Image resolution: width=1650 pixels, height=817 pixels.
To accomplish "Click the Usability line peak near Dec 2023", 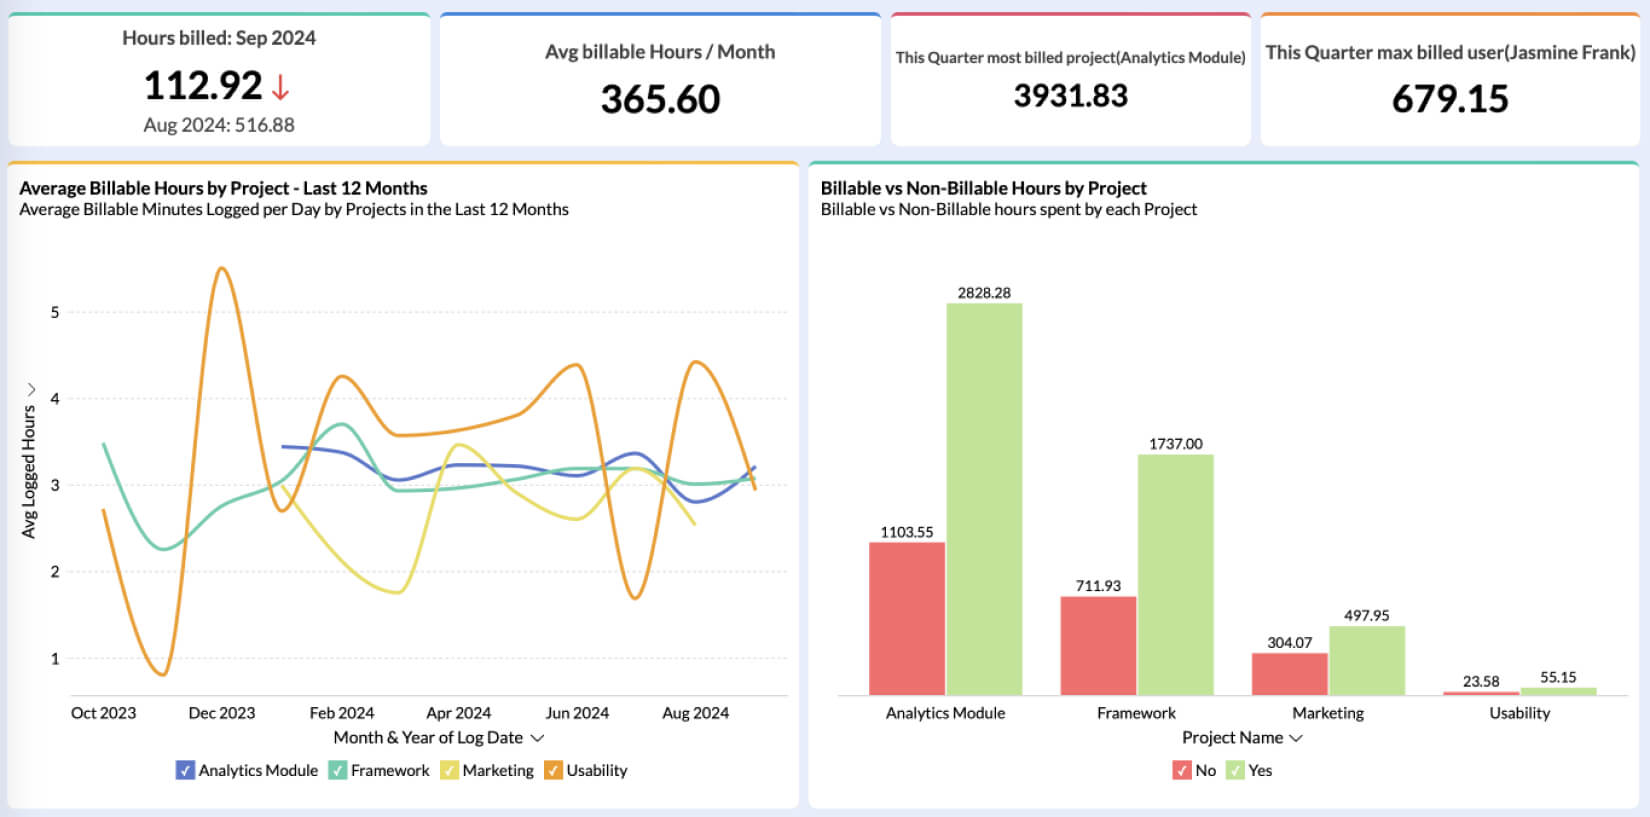I will point(222,268).
